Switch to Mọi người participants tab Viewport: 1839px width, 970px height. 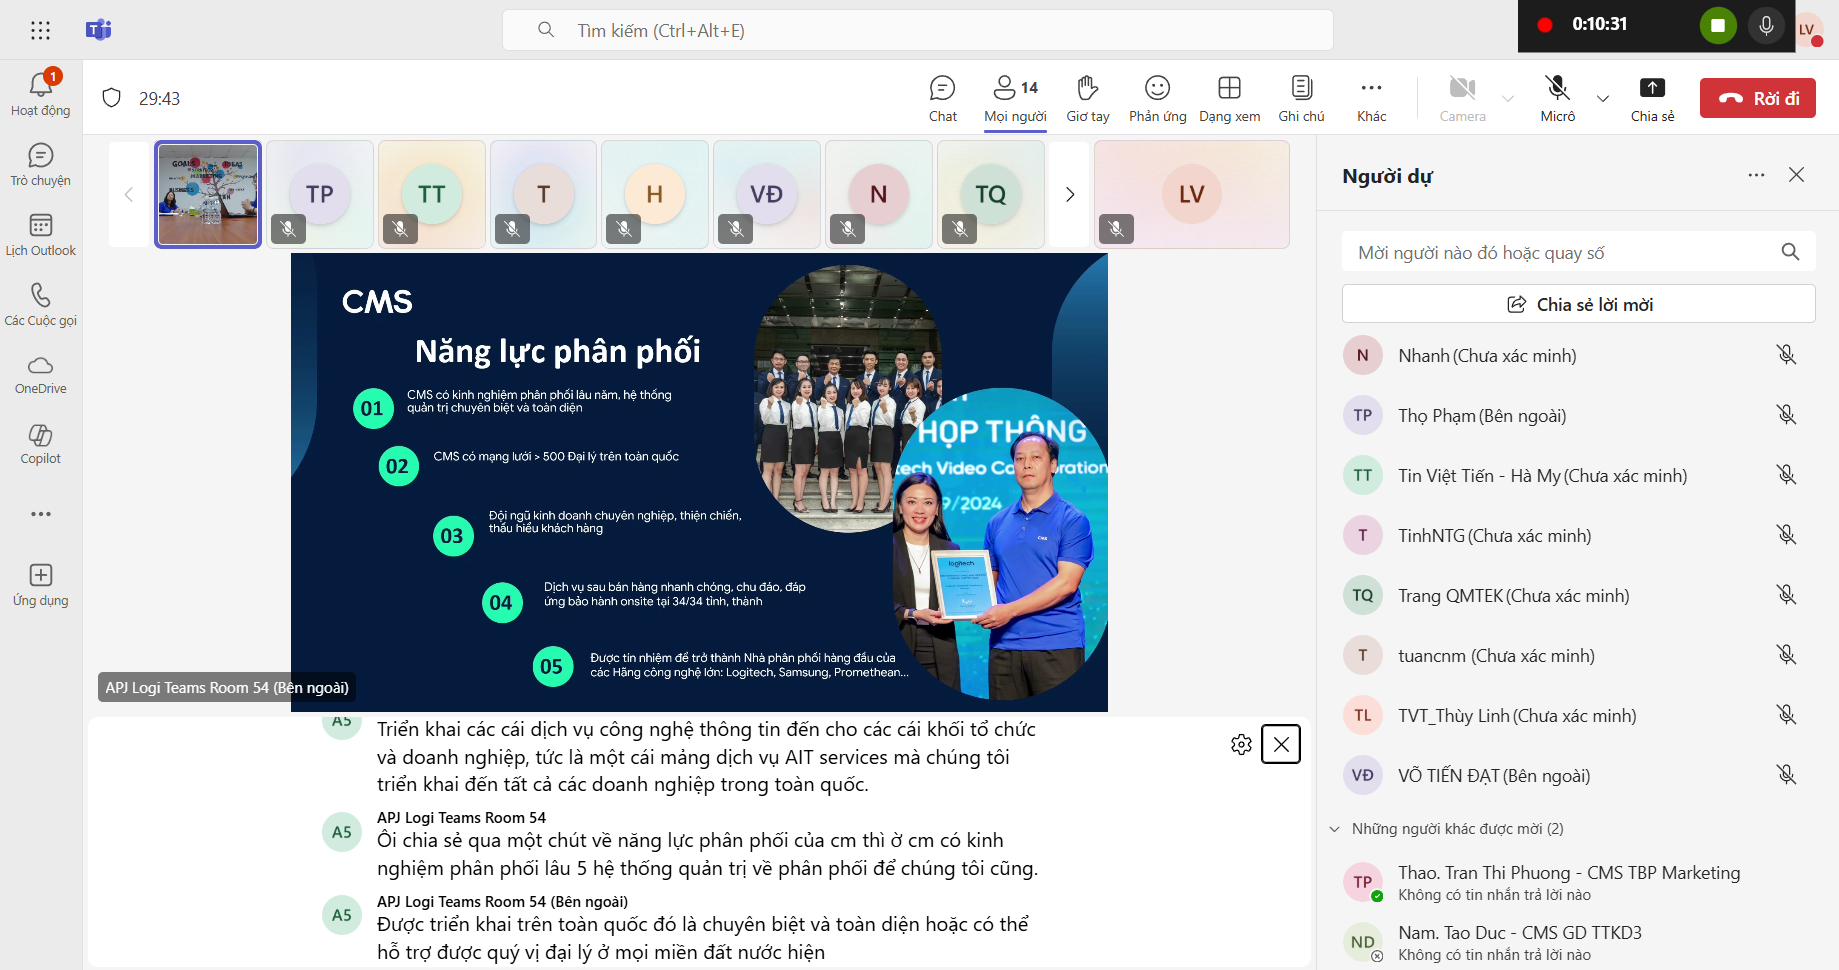[1015, 99]
